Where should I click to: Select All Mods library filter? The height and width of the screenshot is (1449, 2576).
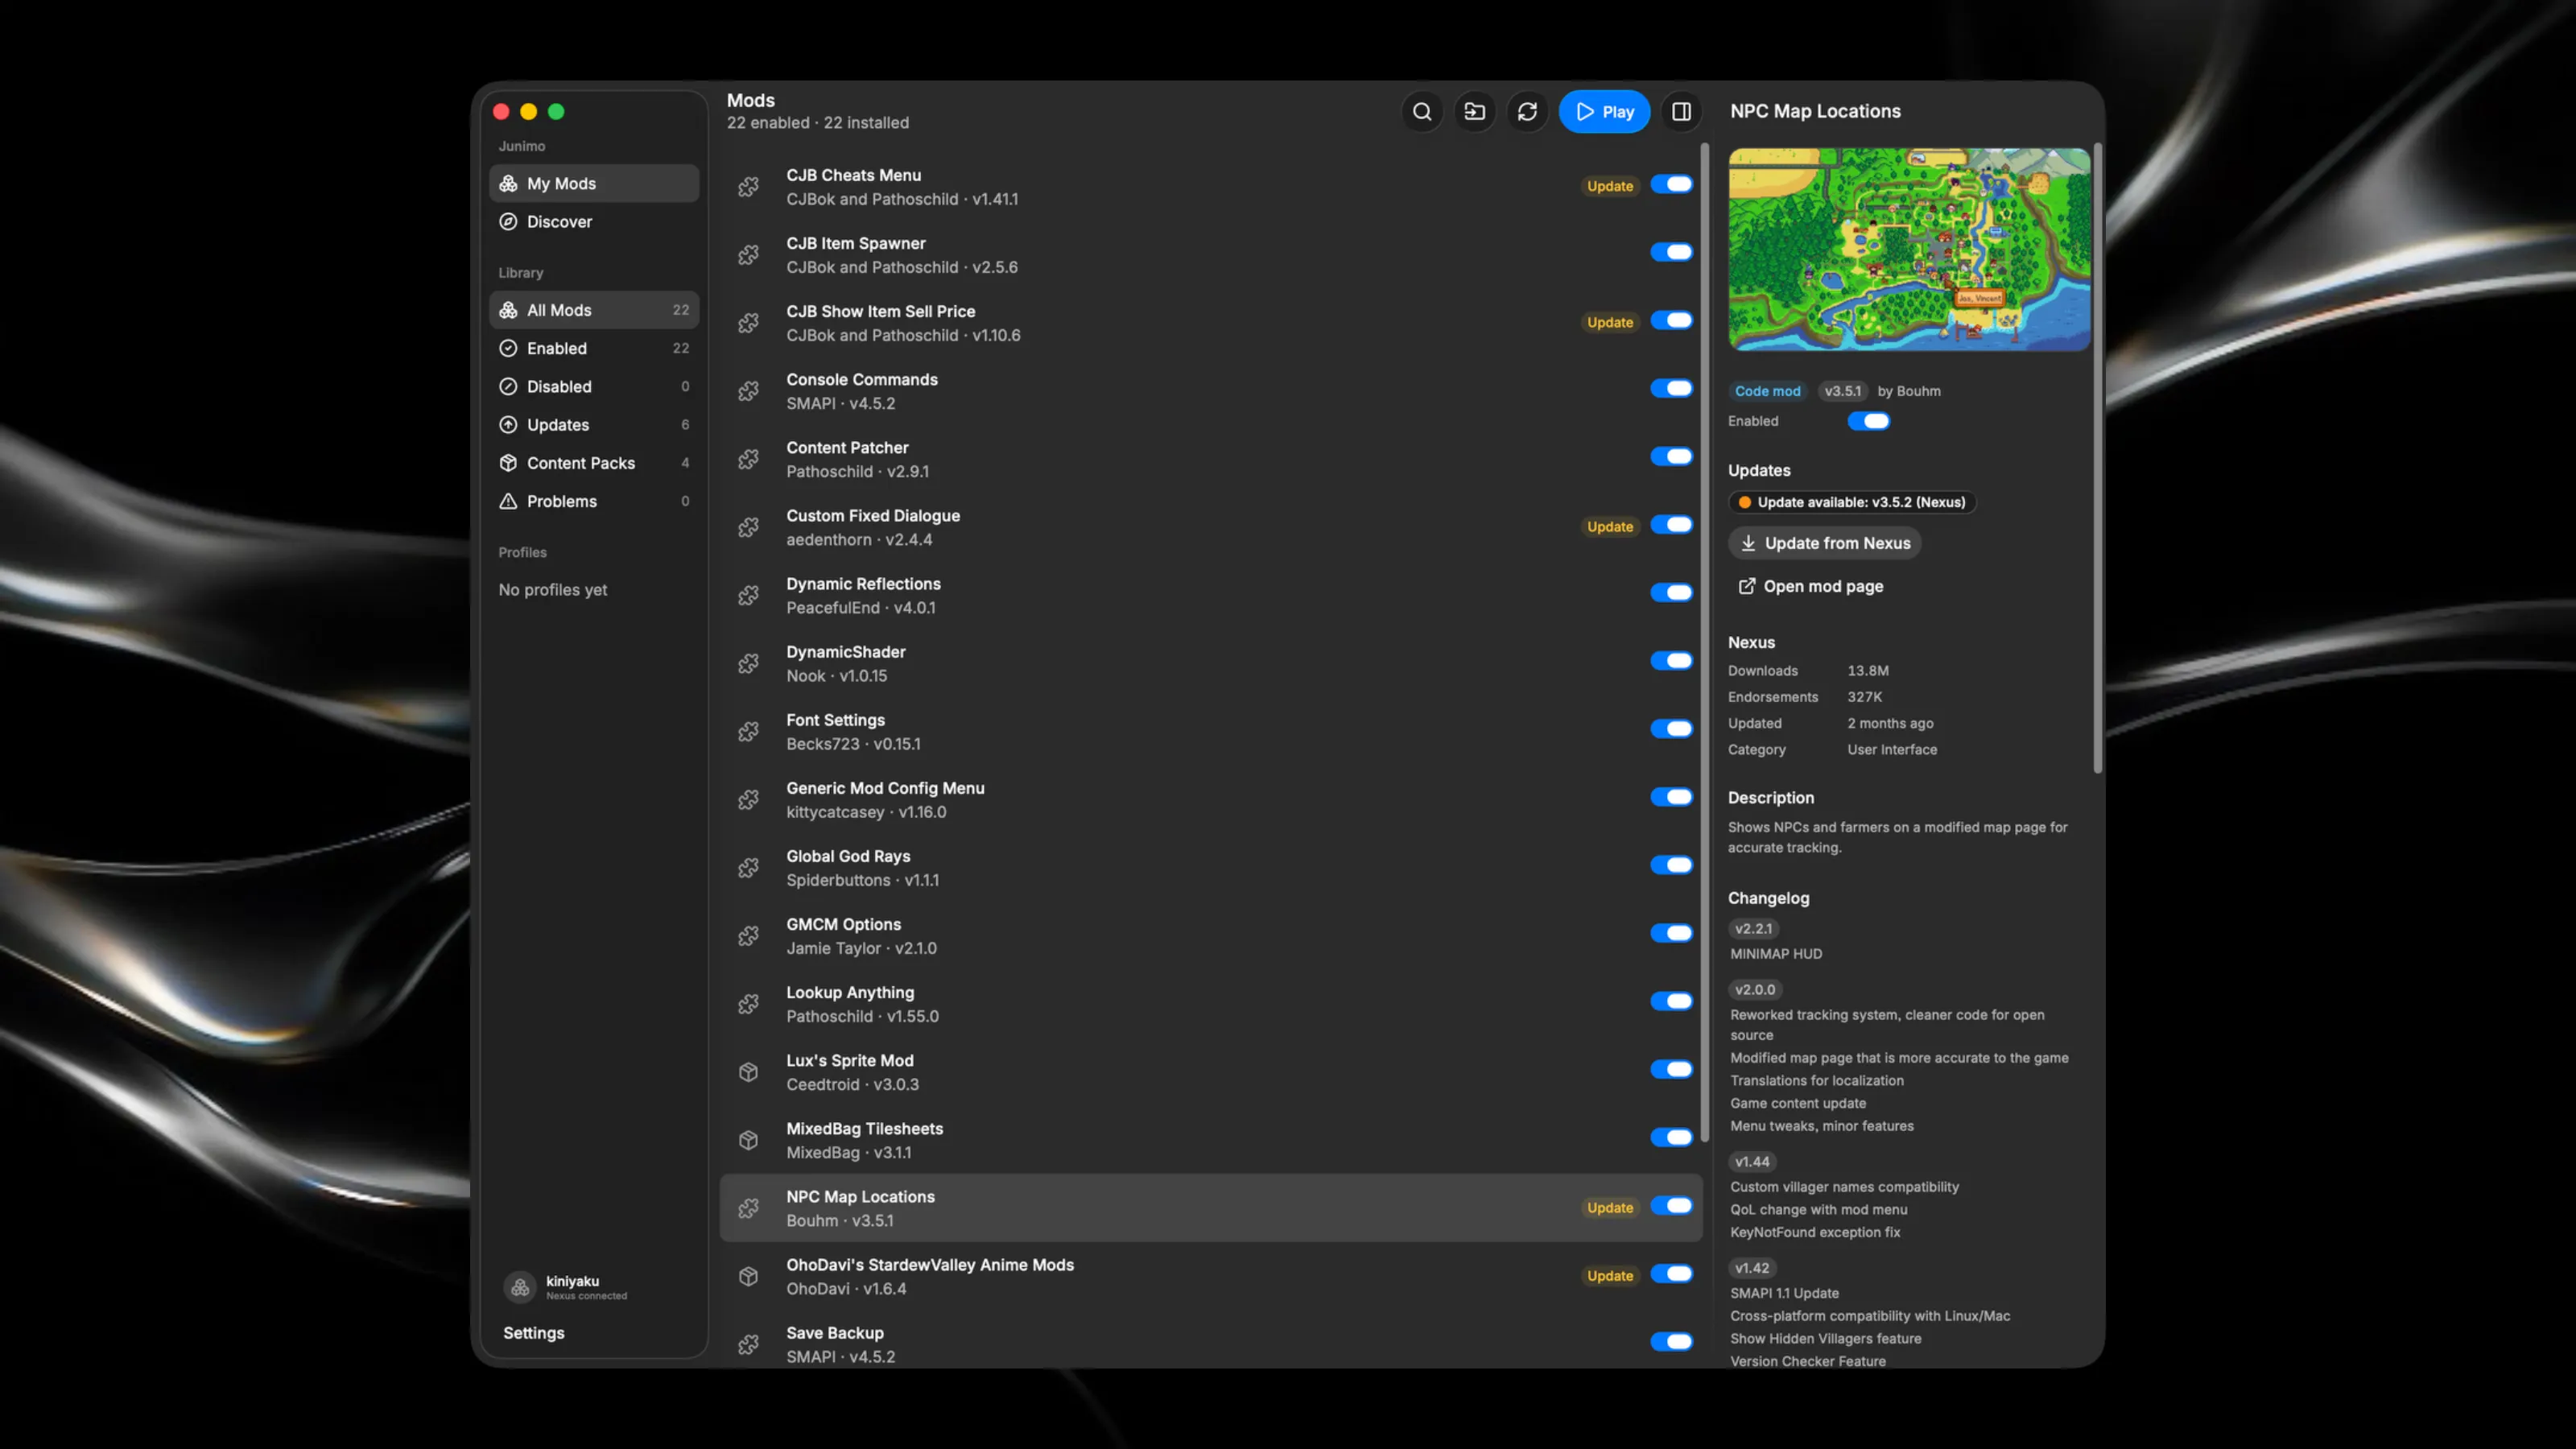pyautogui.click(x=594, y=310)
